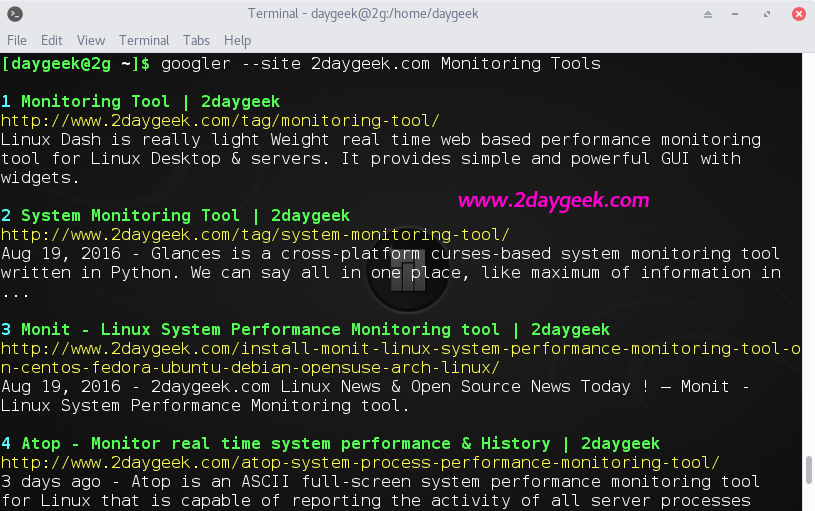
Task: Click the line "n-centos-fedora-ubuntu-debian-opensuse-arch-linux/"
Action: pos(250,368)
